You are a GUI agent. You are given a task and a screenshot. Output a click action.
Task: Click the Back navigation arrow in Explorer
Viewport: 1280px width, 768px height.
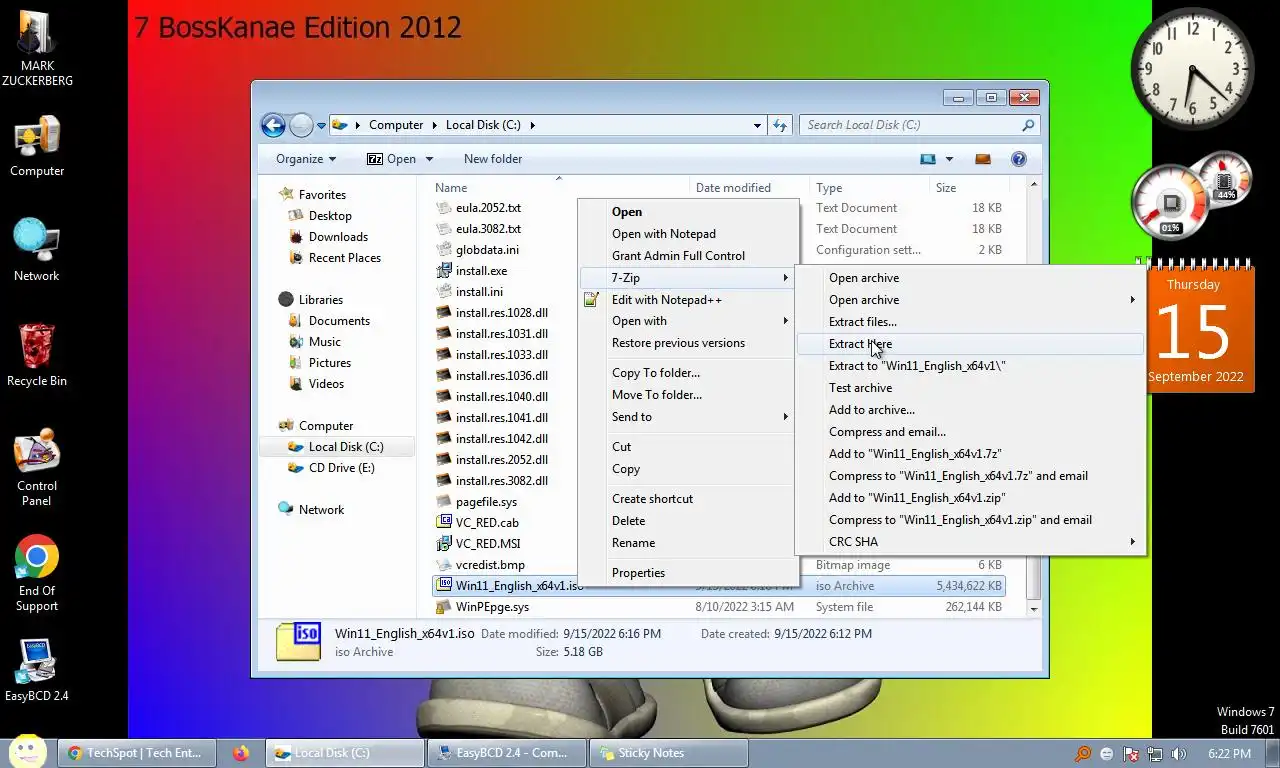273,125
